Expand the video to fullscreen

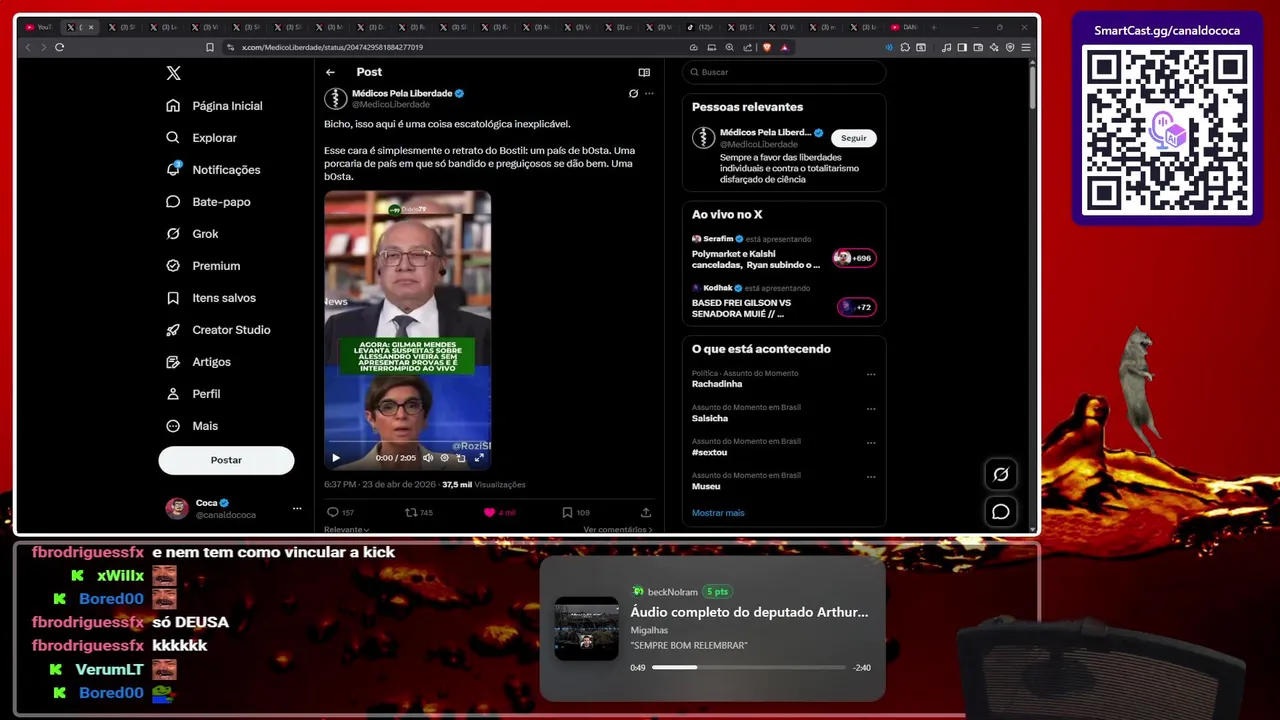click(479, 458)
